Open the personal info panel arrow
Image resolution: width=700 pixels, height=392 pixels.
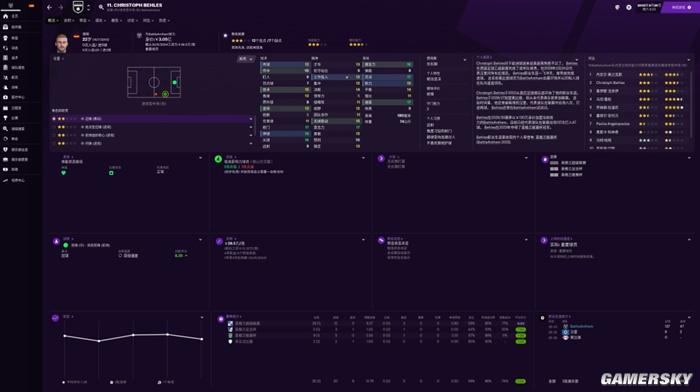pos(465,60)
